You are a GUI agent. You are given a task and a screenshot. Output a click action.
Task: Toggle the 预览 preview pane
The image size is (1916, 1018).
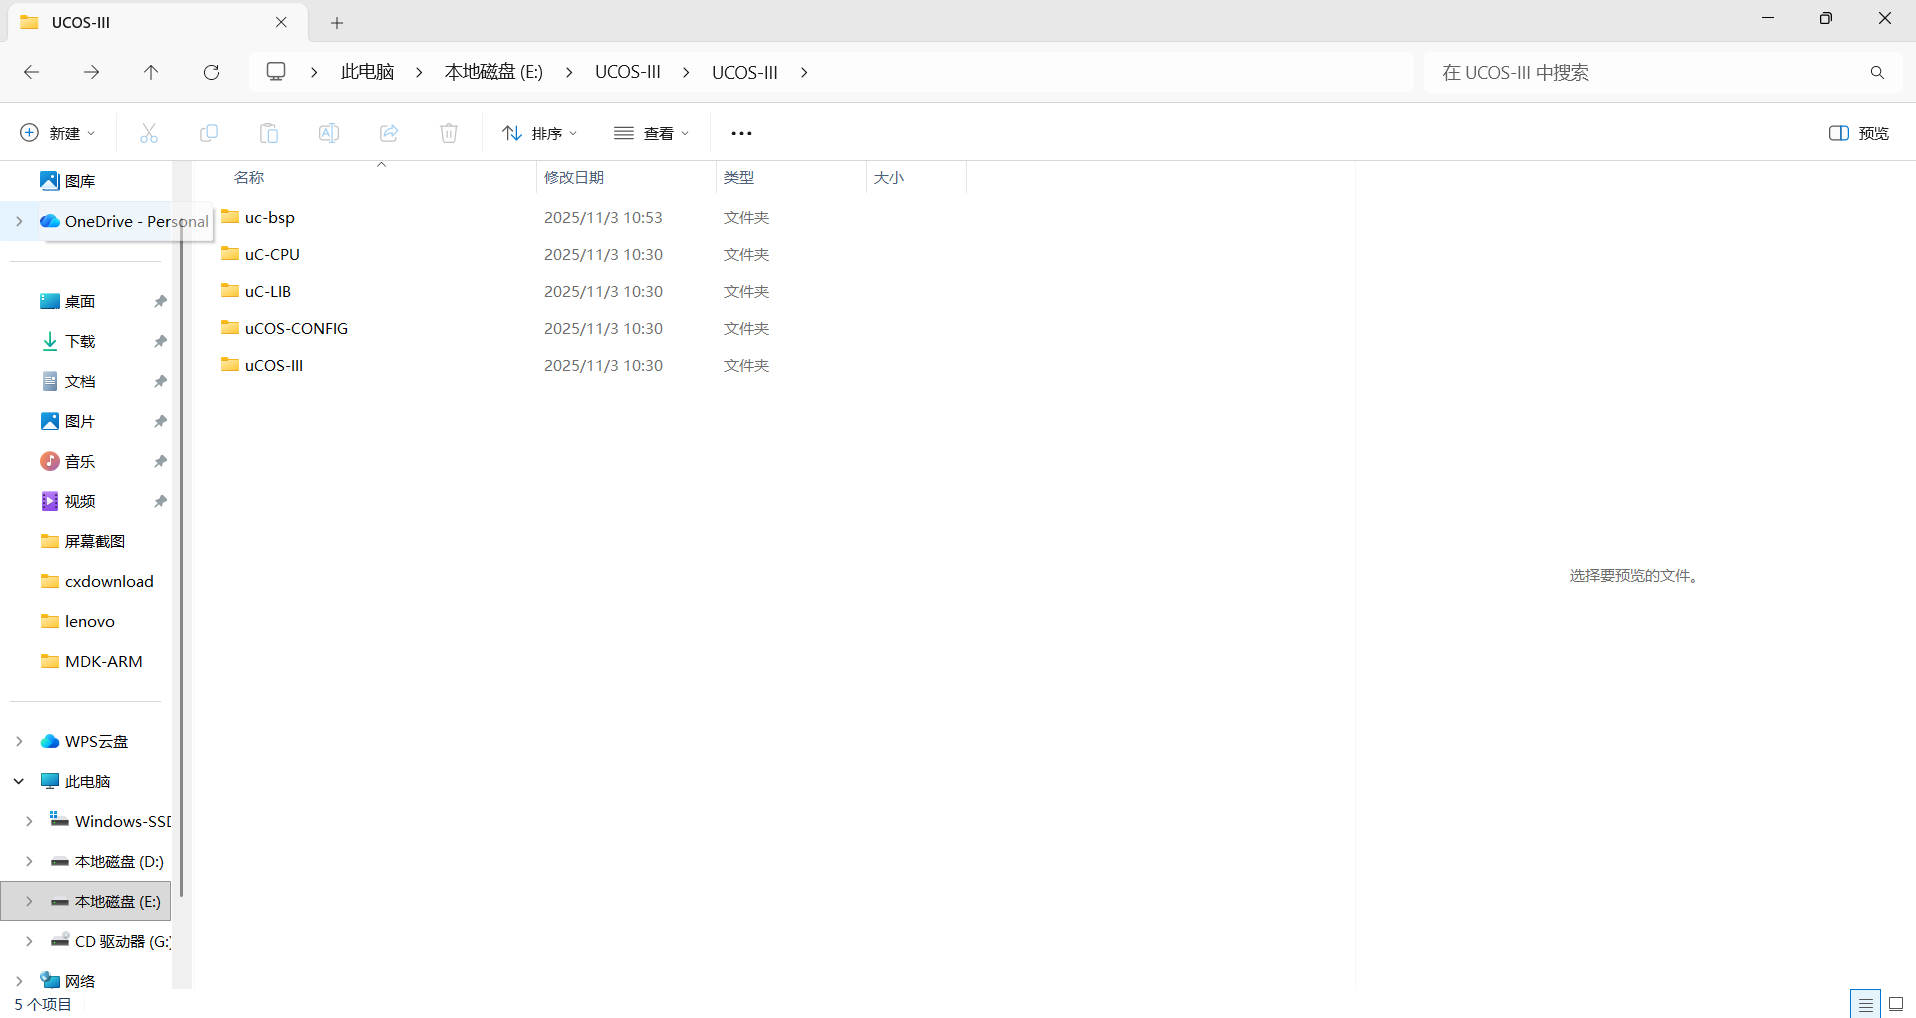[x=1859, y=133]
